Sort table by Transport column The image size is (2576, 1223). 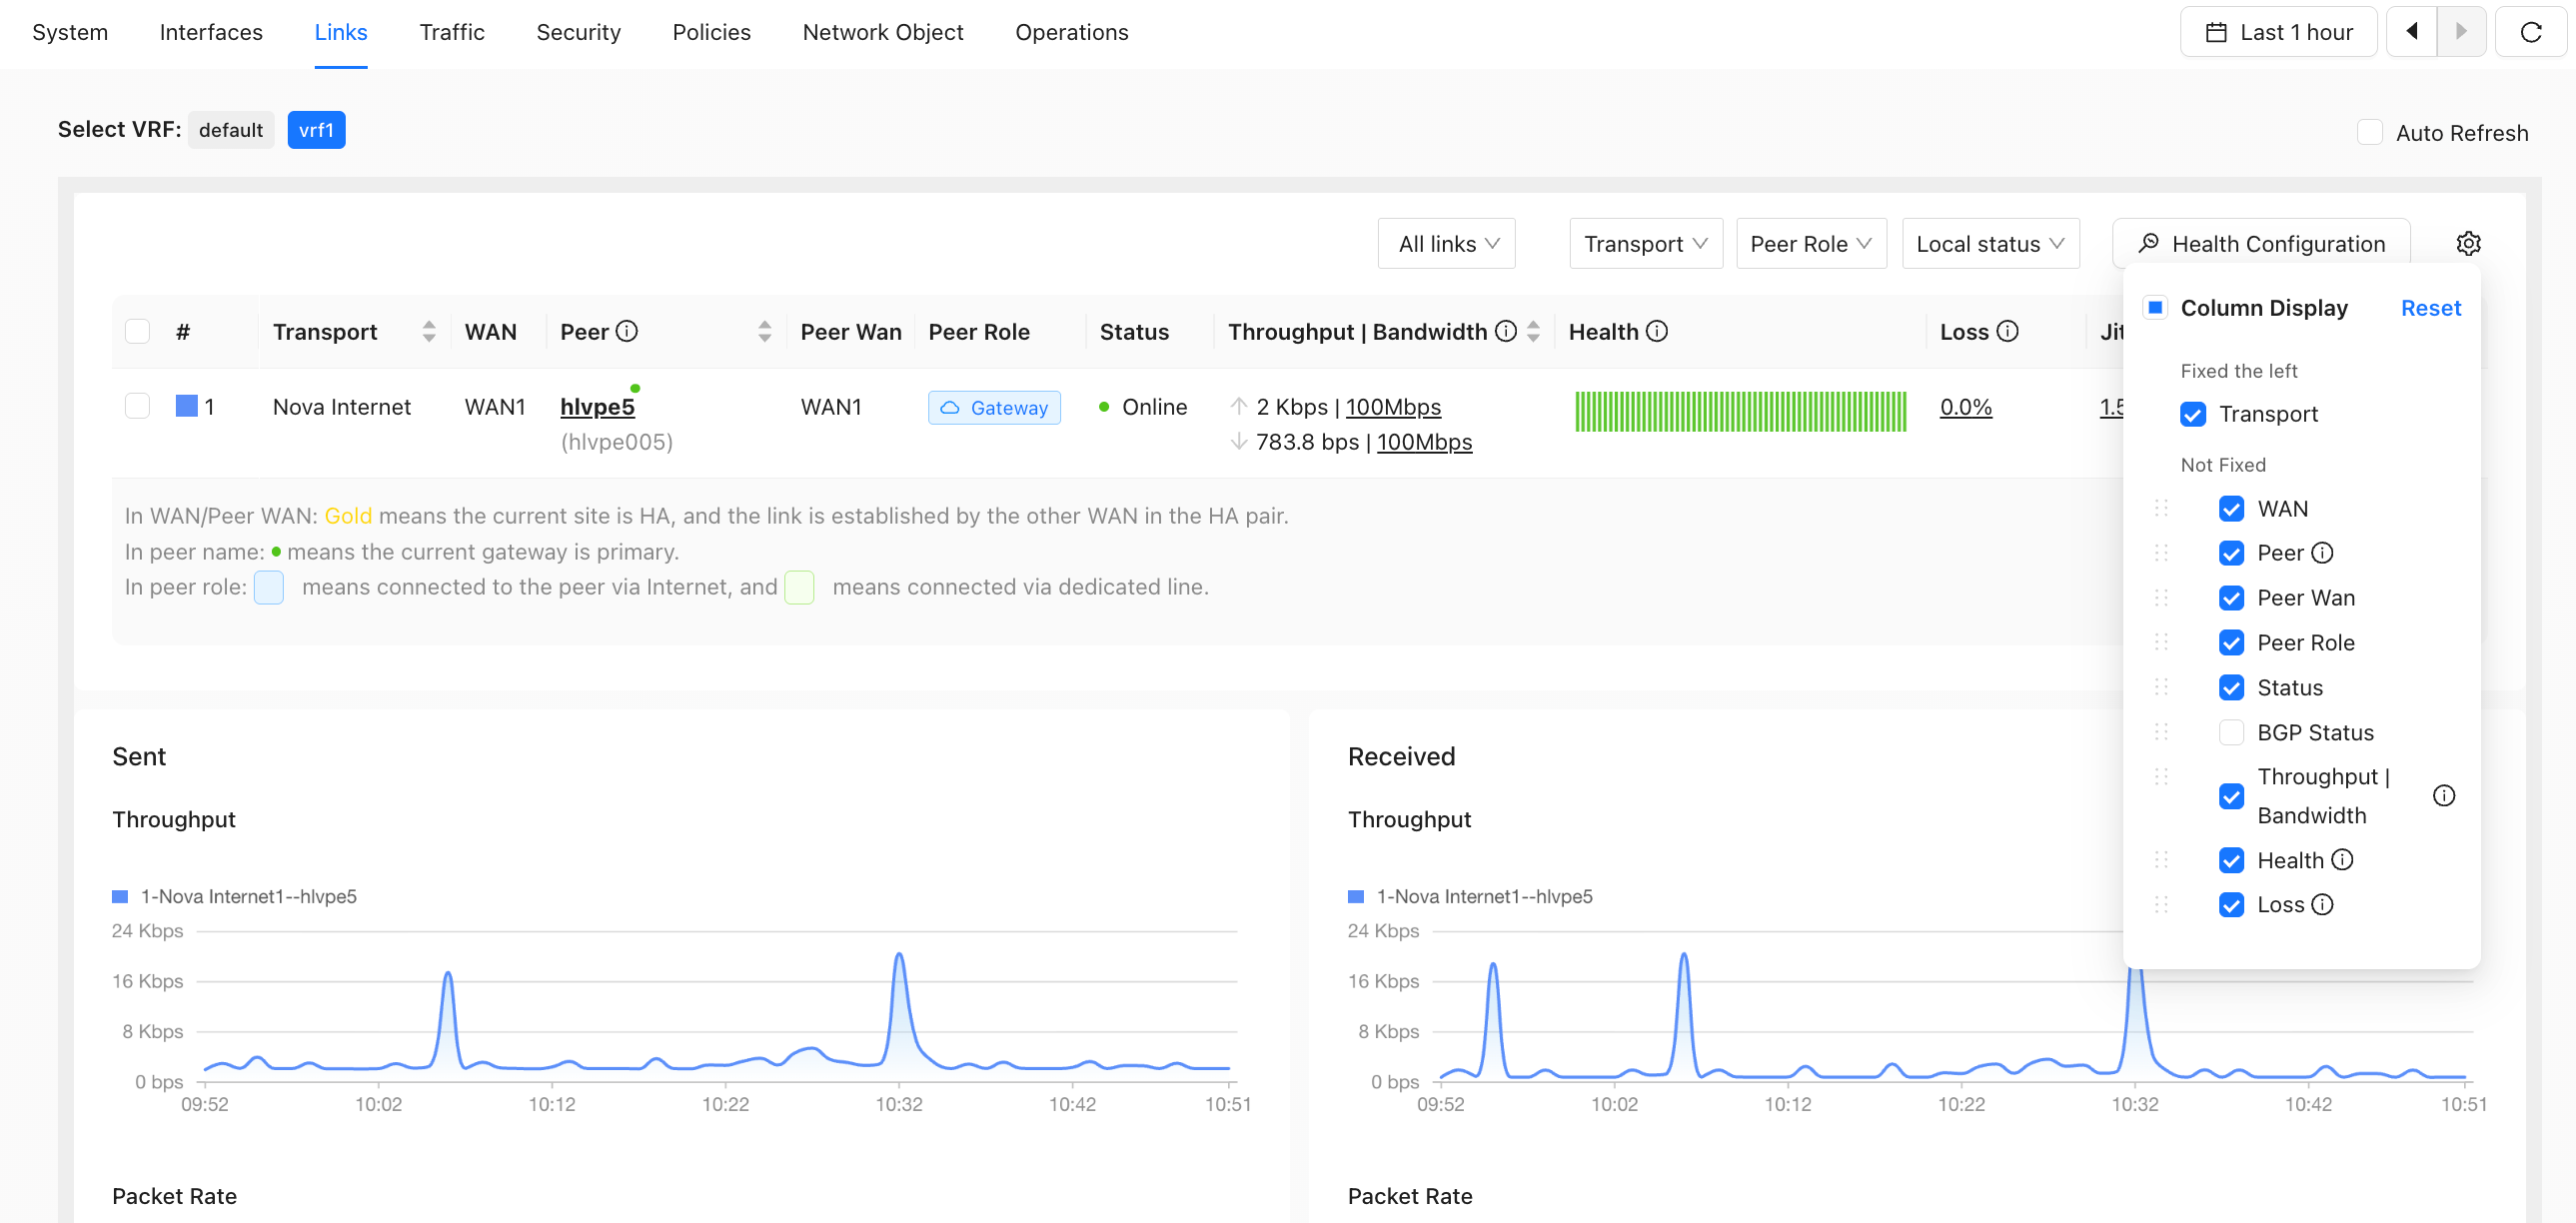click(x=429, y=331)
